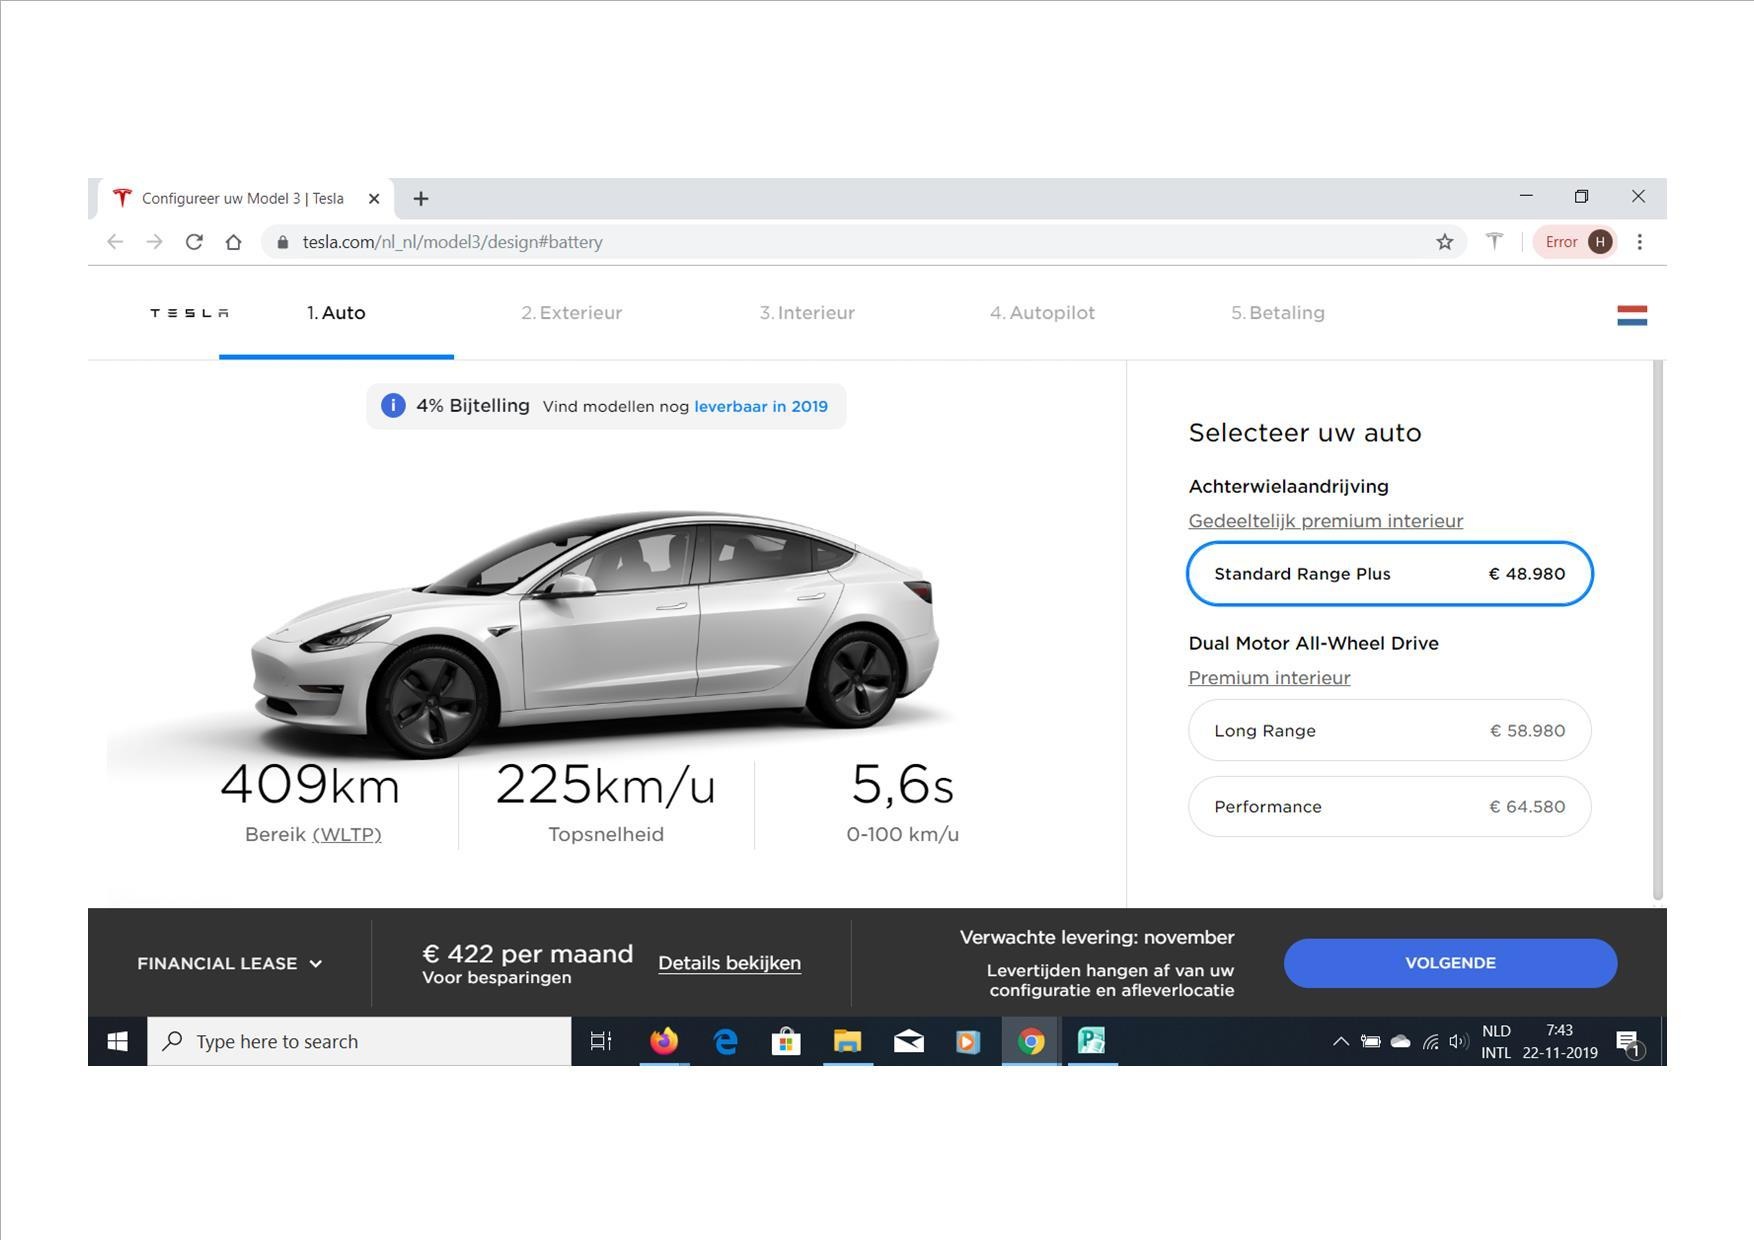The image size is (1754, 1240).
Task: Click the € 422 per maand price
Action: click(527, 954)
